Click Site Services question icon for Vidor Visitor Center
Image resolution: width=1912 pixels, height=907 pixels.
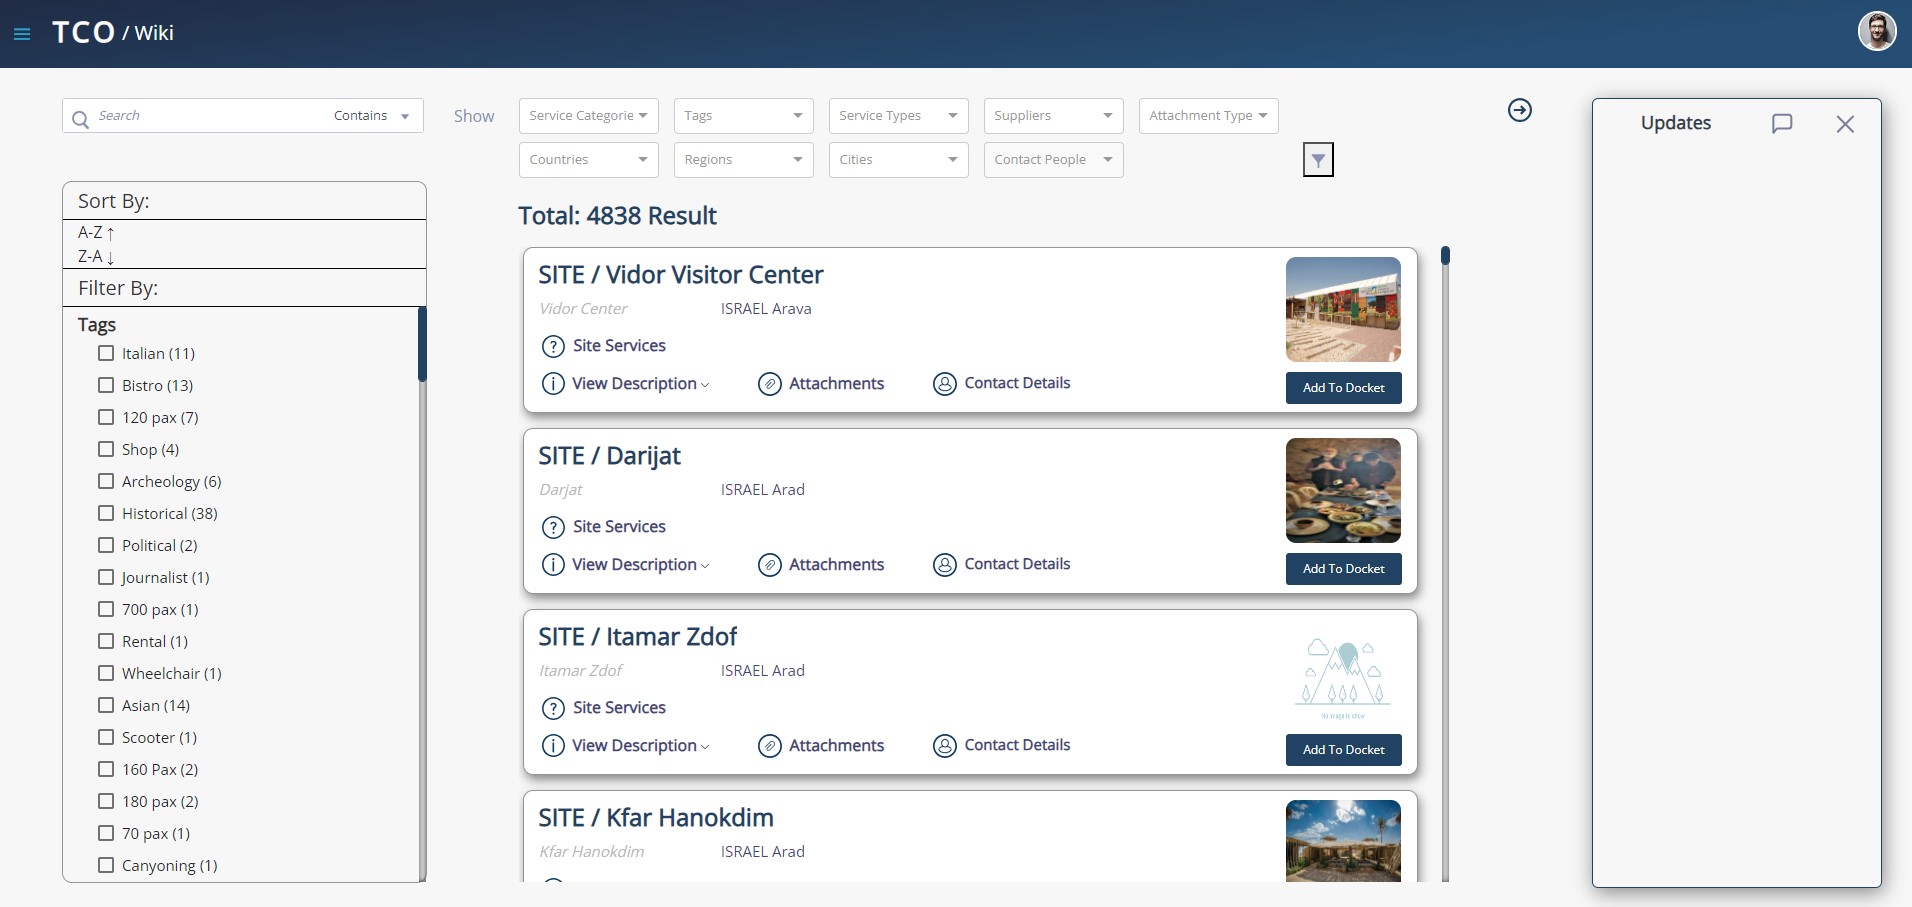click(553, 346)
